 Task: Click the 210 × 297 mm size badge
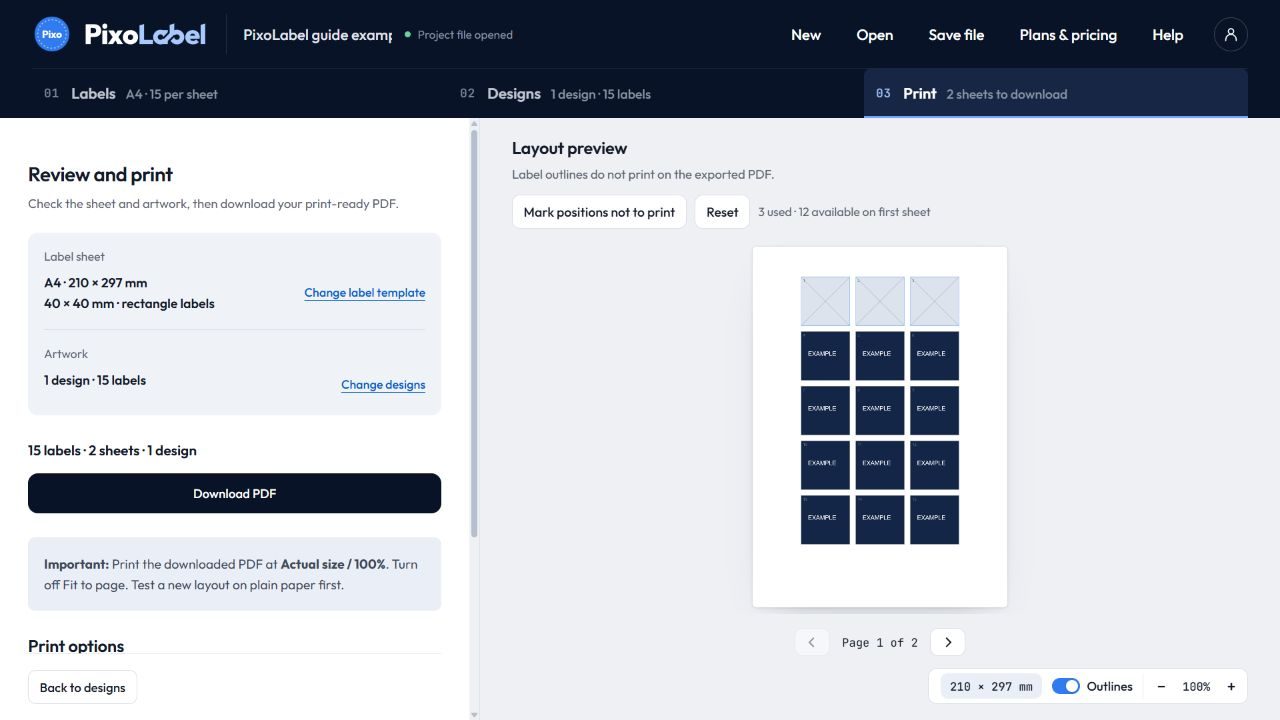pyautogui.click(x=991, y=687)
